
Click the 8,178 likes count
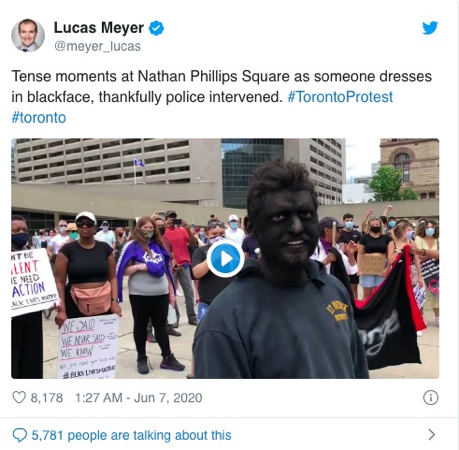[x=47, y=398]
